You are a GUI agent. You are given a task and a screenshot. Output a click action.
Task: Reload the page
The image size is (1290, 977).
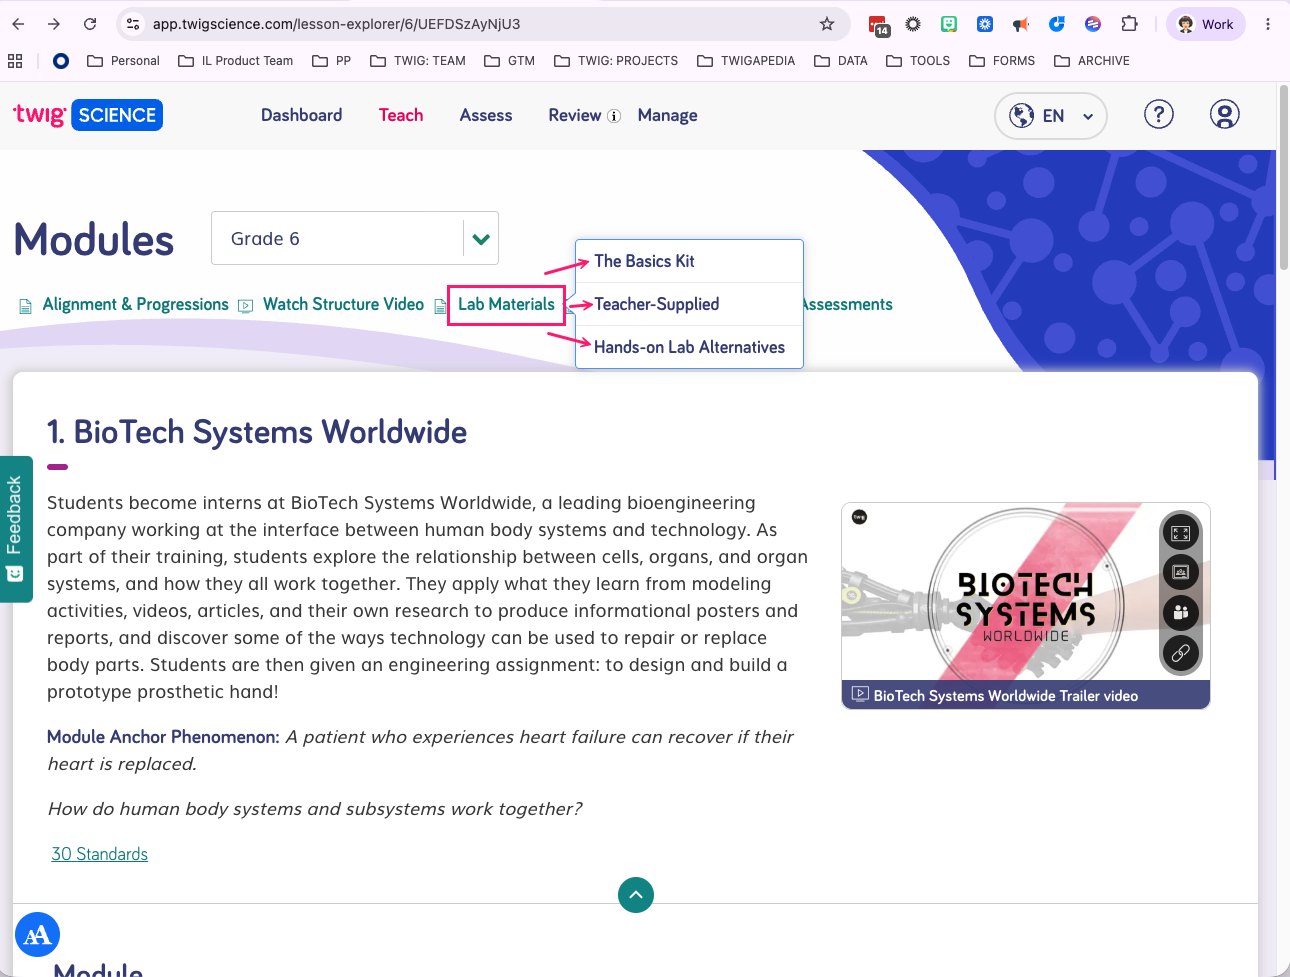point(90,24)
